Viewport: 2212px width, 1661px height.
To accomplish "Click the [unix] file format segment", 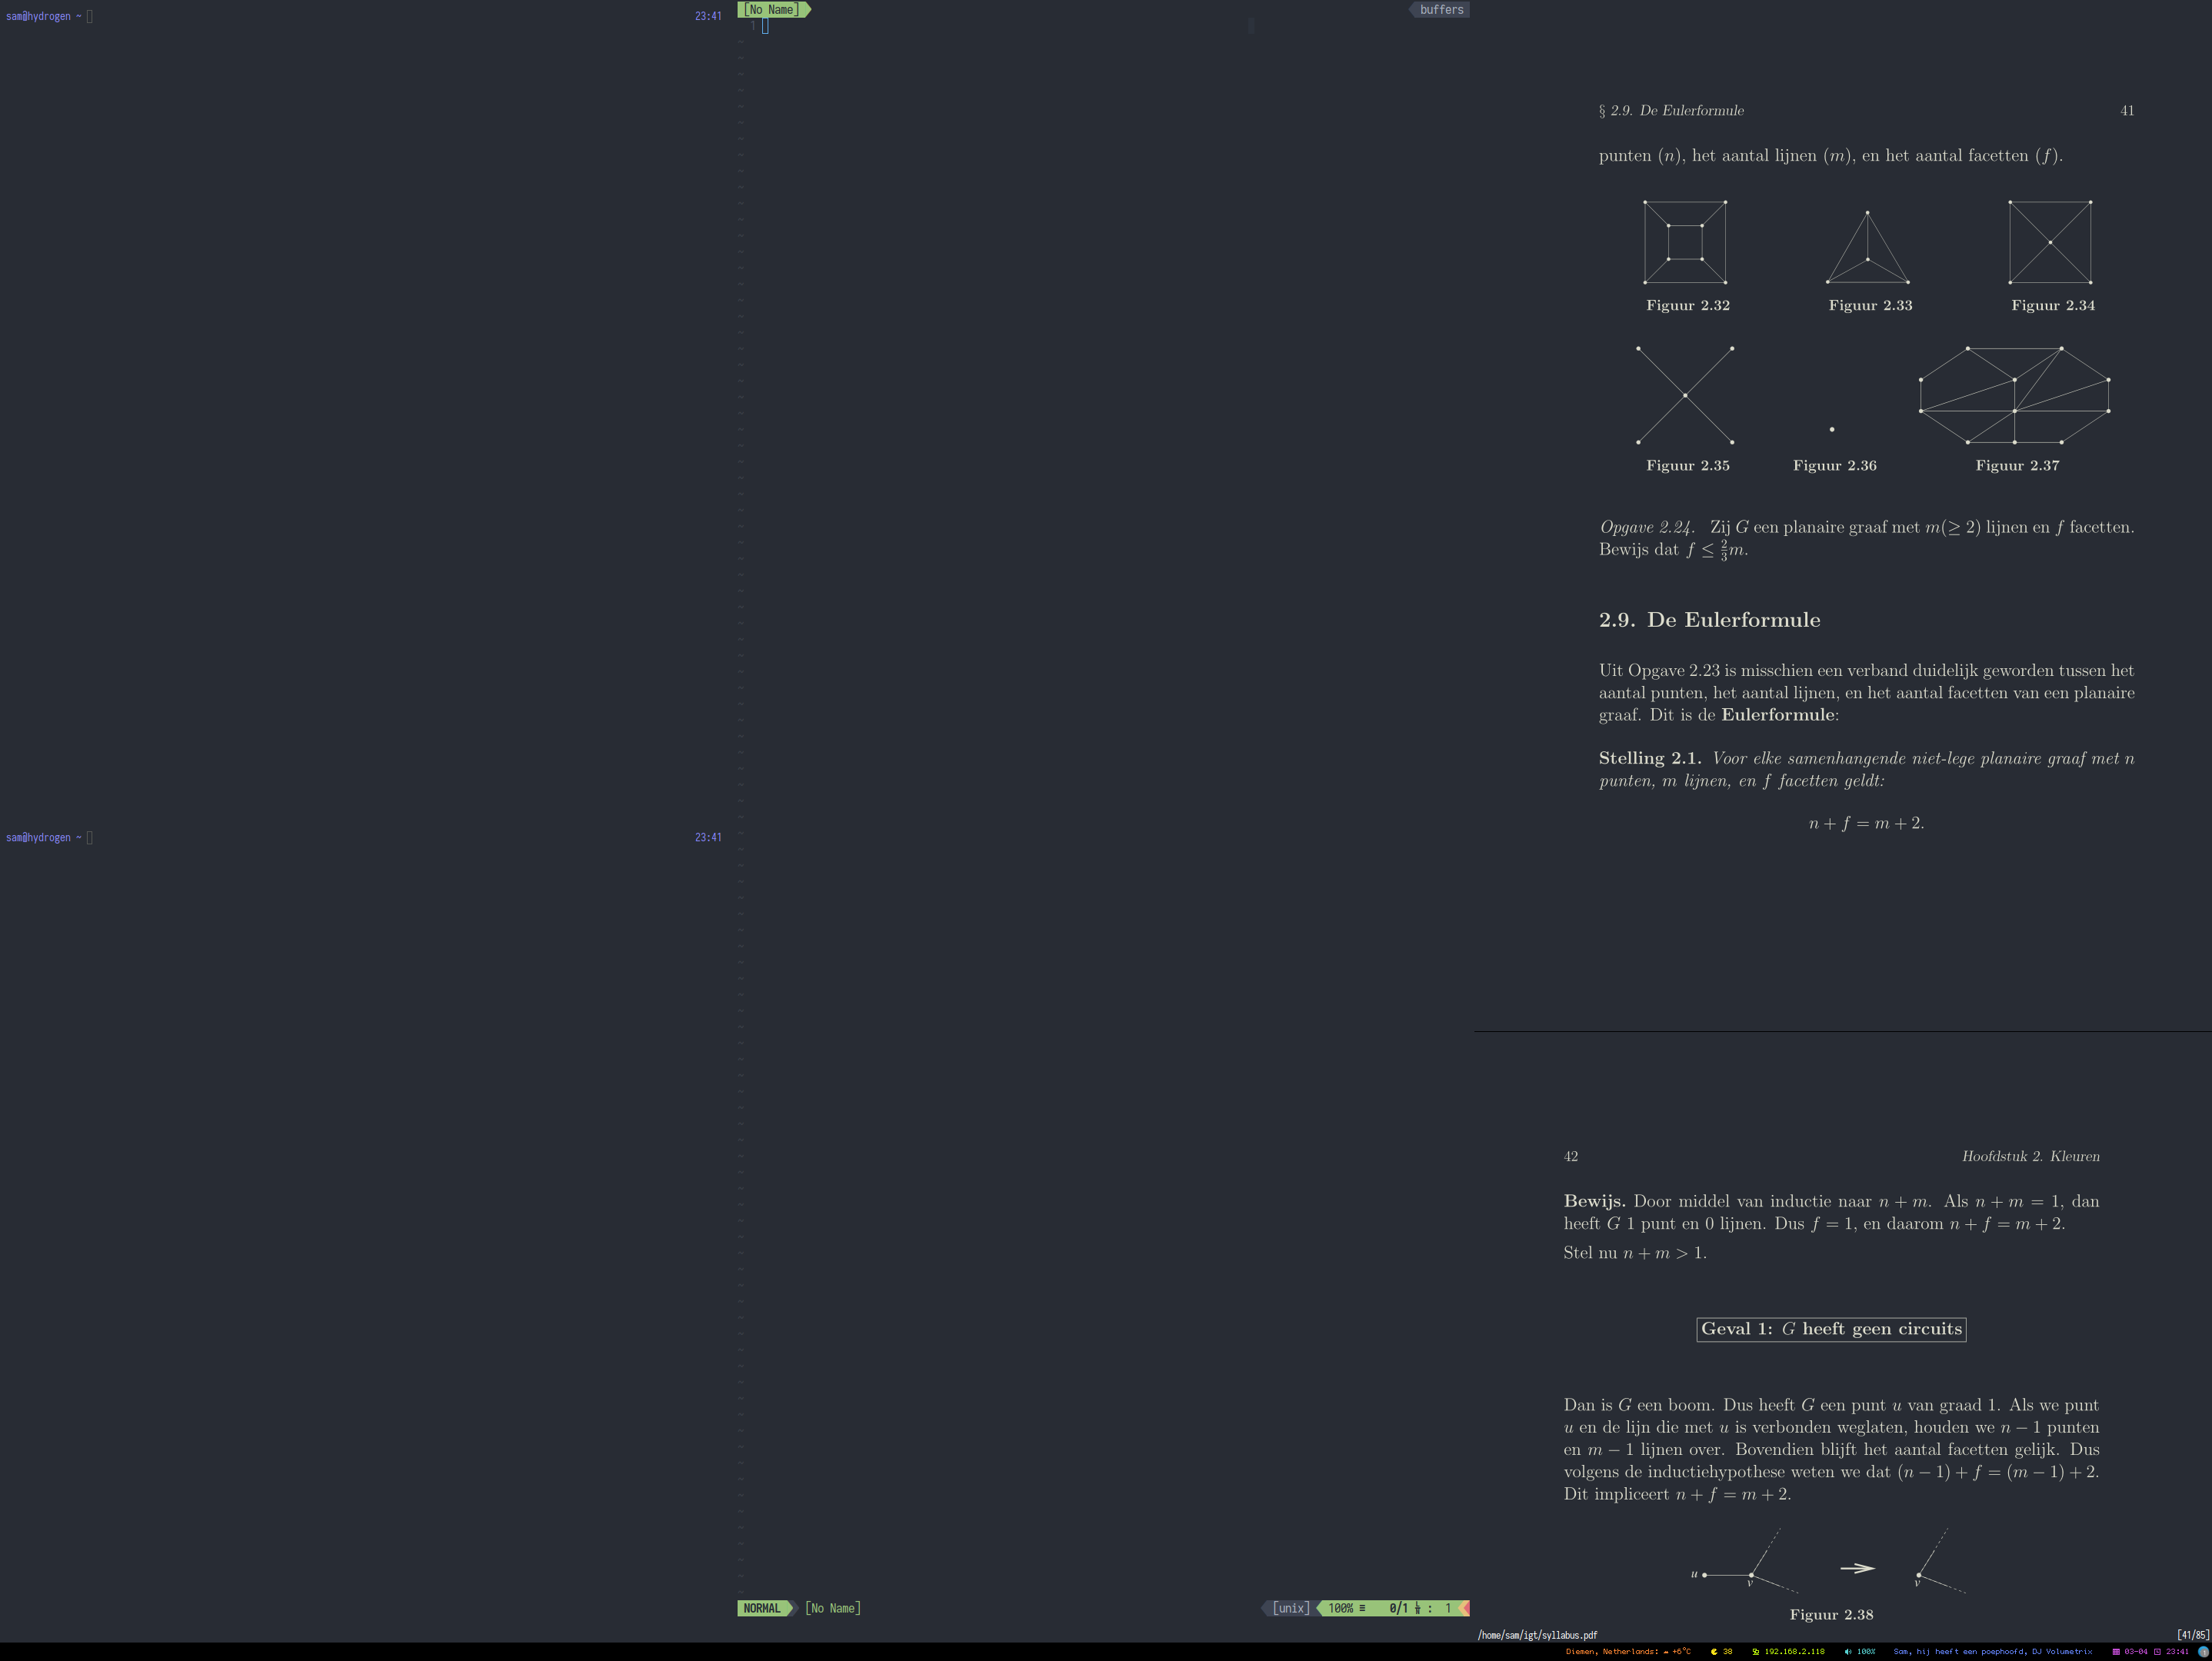I will [x=1291, y=1608].
